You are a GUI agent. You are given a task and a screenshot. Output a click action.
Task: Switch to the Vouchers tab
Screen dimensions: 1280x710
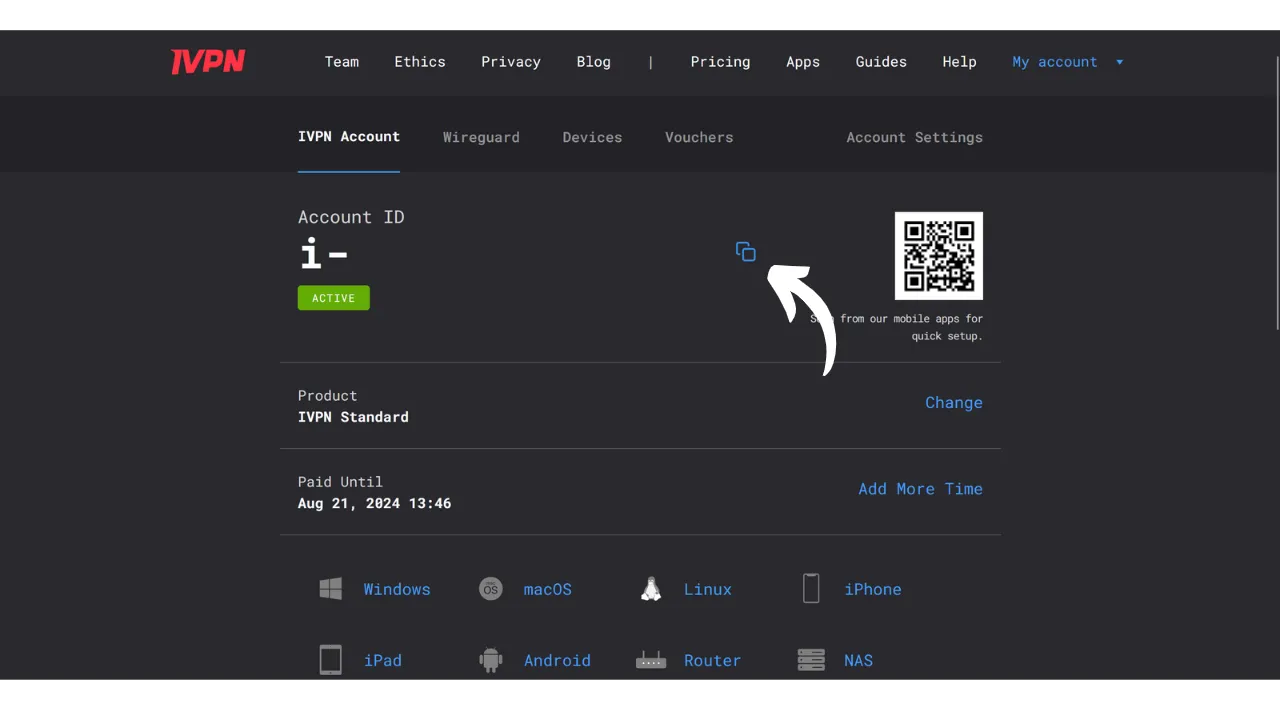[x=699, y=138]
